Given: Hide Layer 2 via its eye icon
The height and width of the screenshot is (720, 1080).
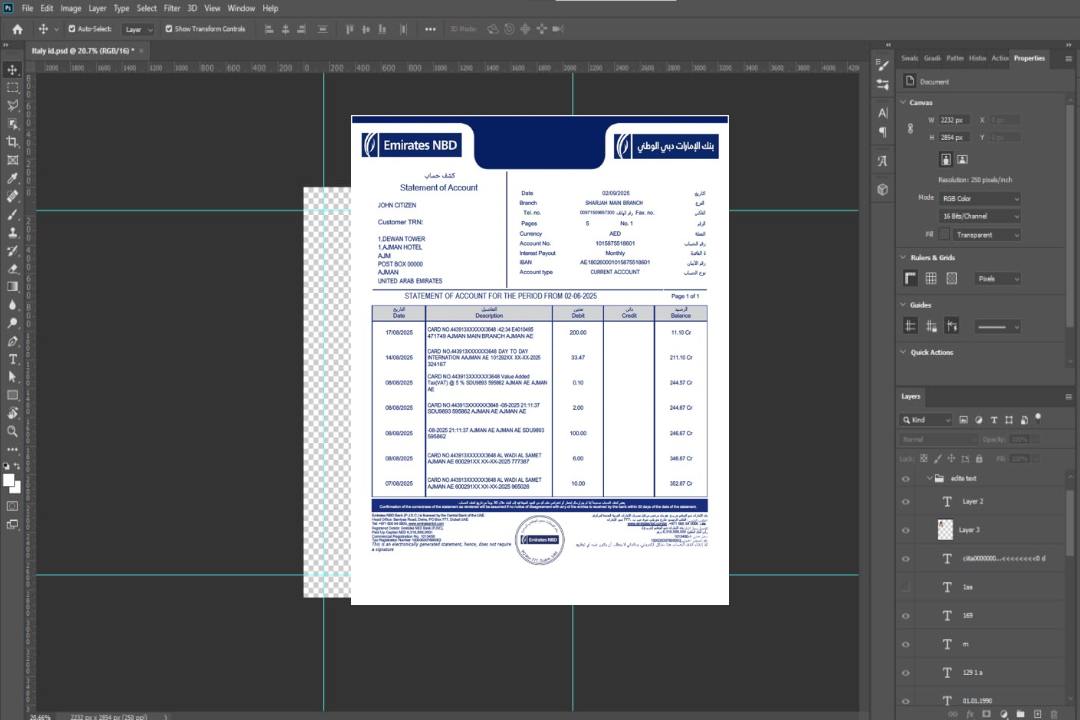Looking at the screenshot, I should [x=906, y=502].
